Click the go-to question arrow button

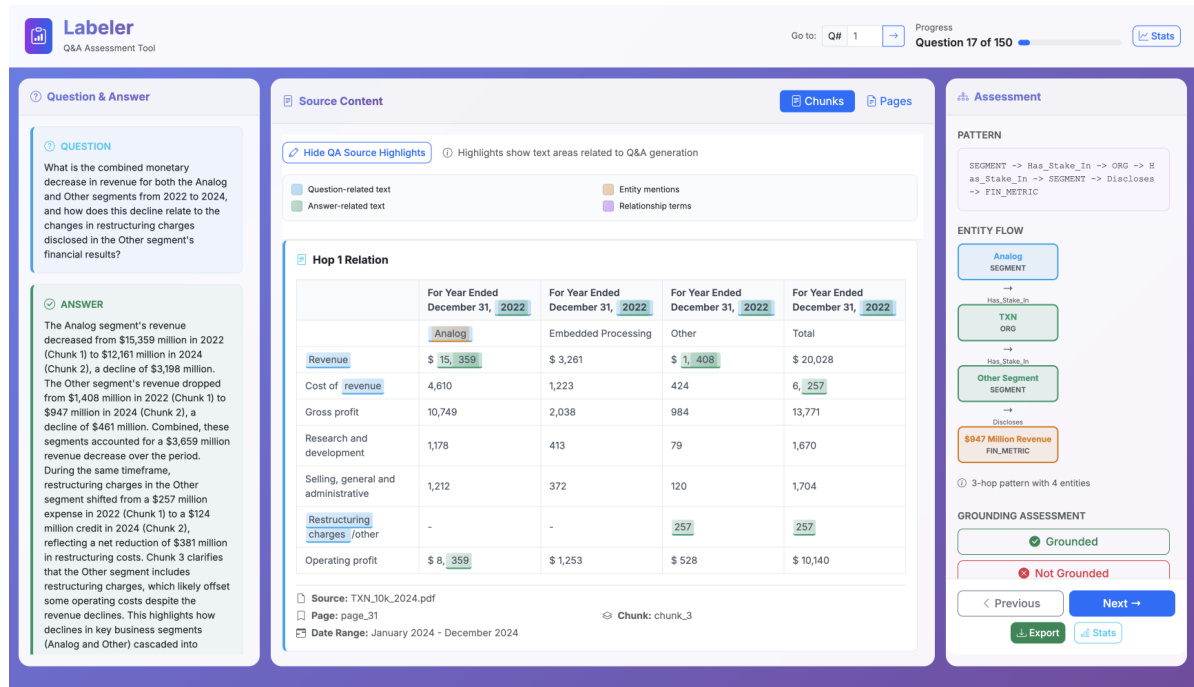(894, 36)
